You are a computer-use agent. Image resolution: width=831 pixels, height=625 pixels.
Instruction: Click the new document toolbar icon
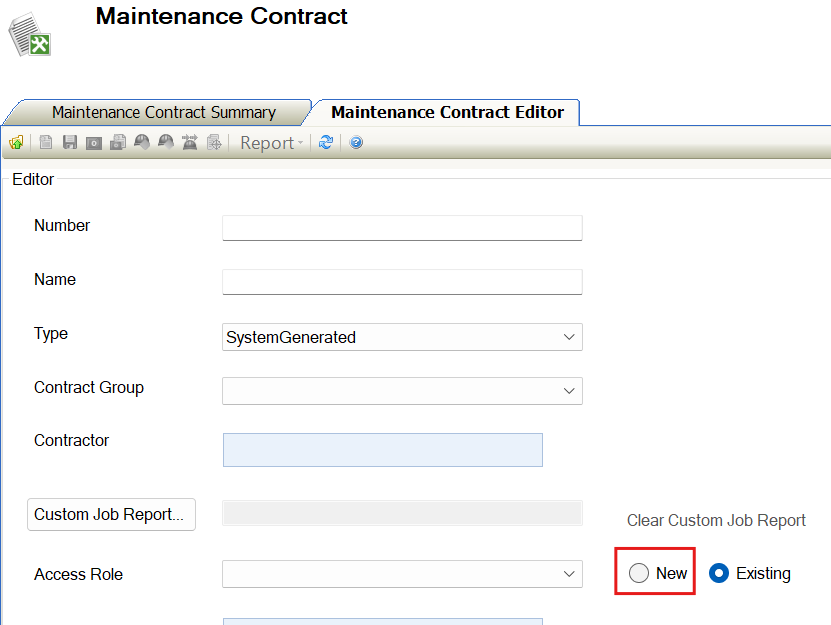(x=46, y=143)
